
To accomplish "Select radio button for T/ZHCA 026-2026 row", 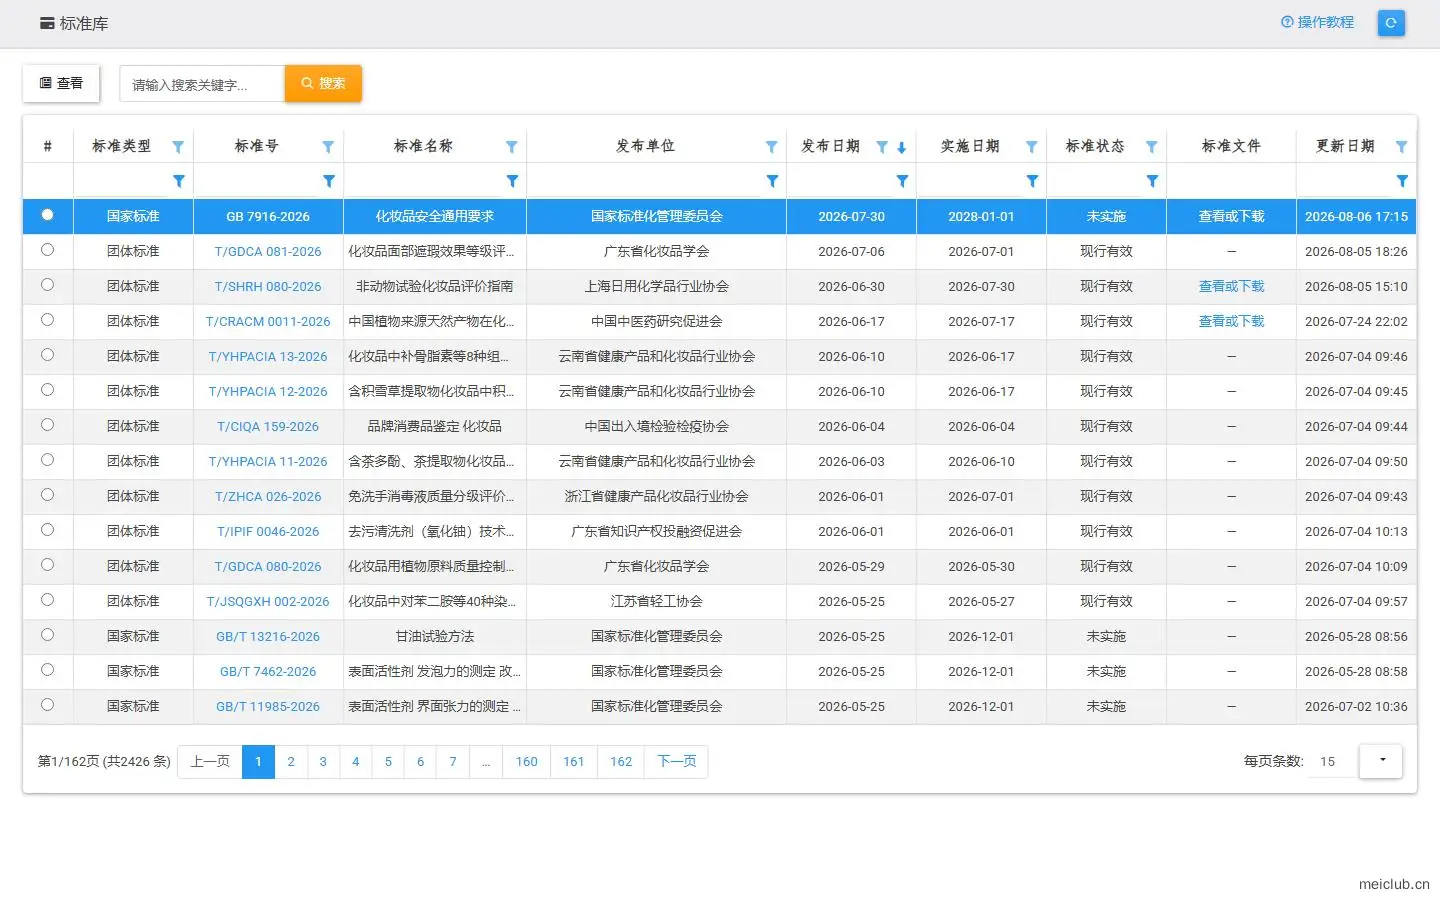I will 47,495.
